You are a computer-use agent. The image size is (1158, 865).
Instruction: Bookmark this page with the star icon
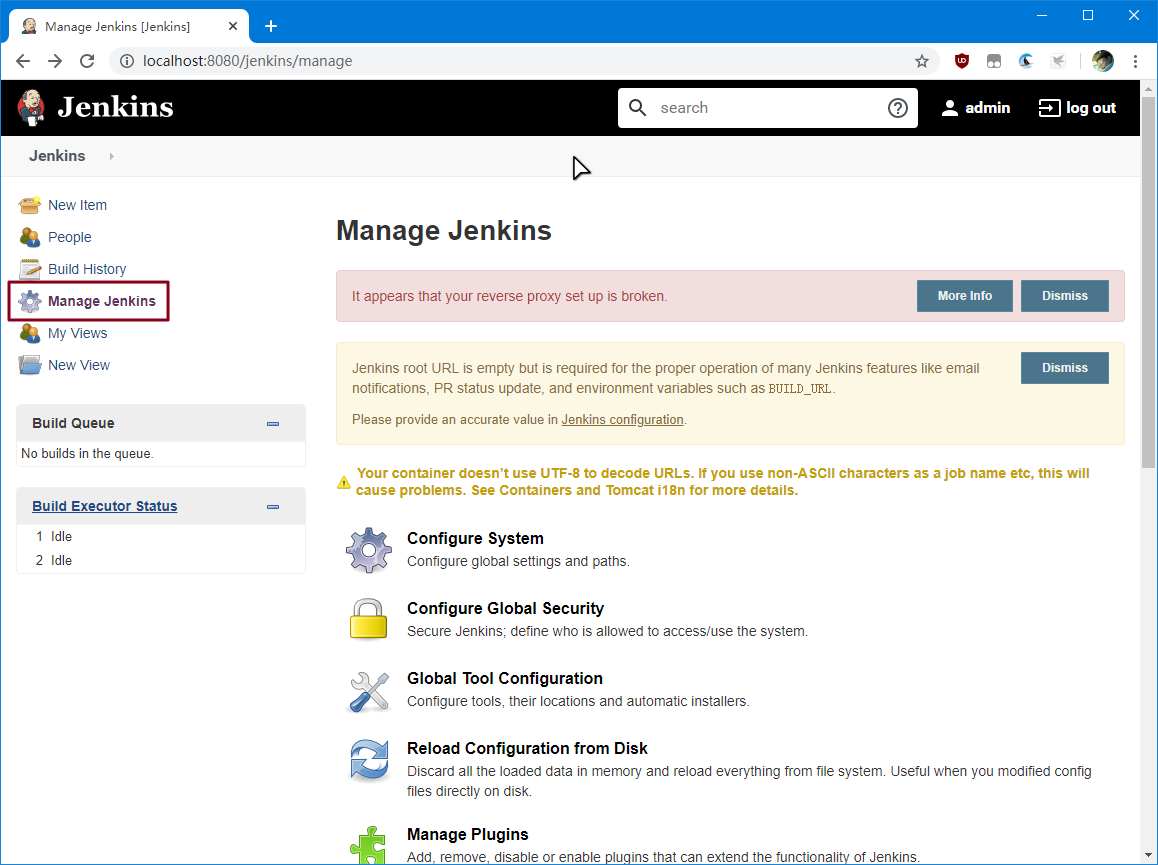(x=922, y=61)
